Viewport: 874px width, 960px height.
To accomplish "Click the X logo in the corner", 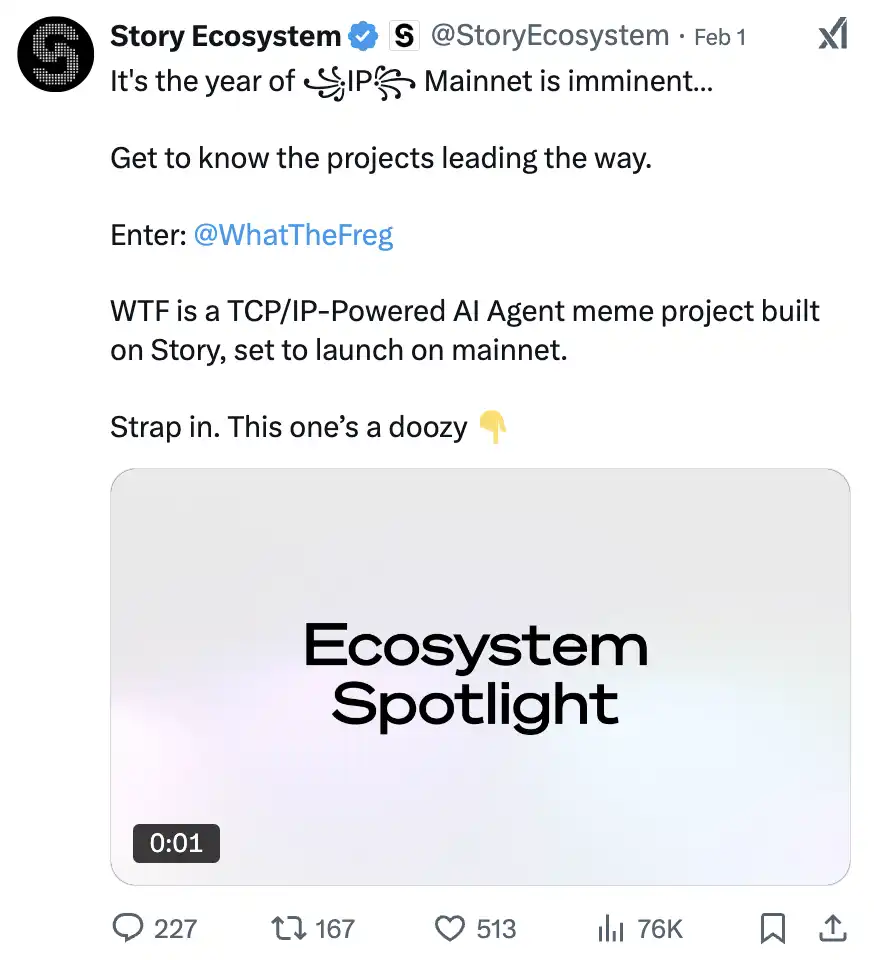I will pos(832,33).
